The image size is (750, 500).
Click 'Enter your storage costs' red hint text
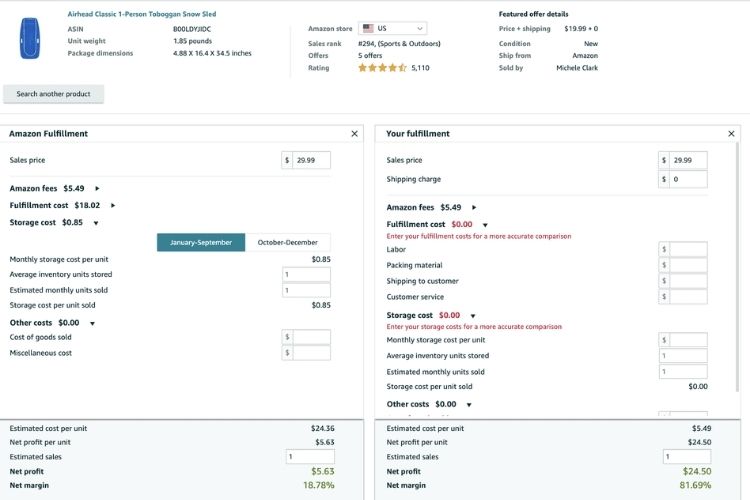tap(474, 327)
